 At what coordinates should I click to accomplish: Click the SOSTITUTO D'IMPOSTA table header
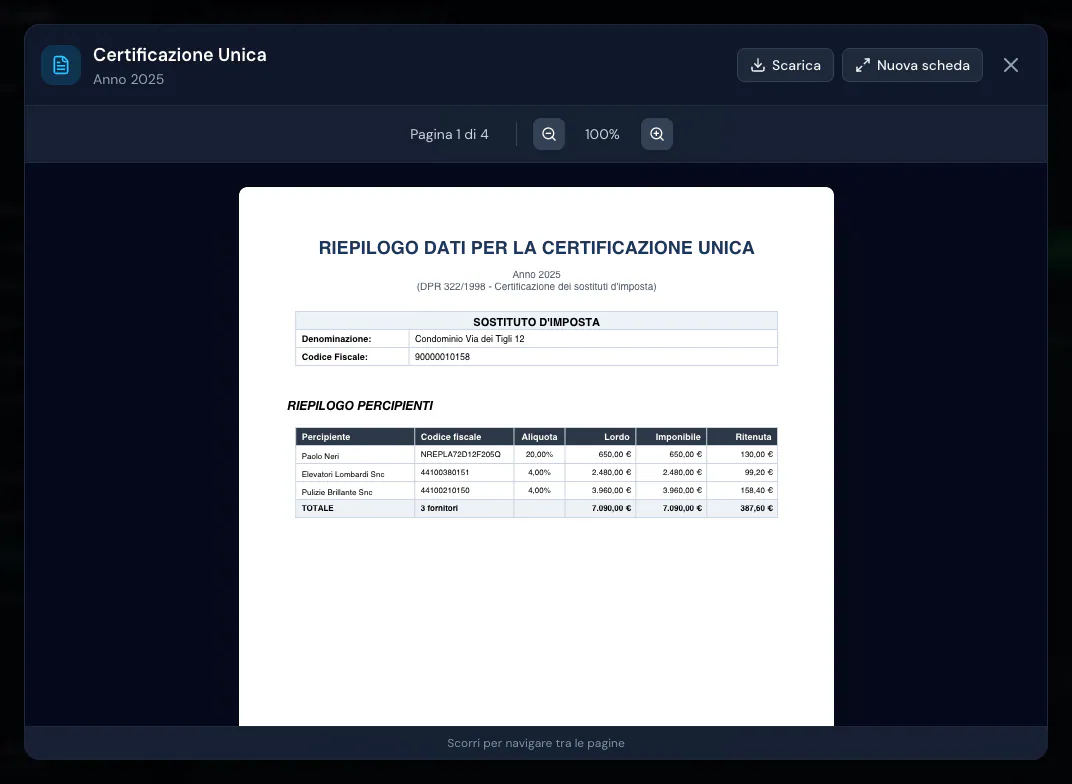tap(536, 322)
